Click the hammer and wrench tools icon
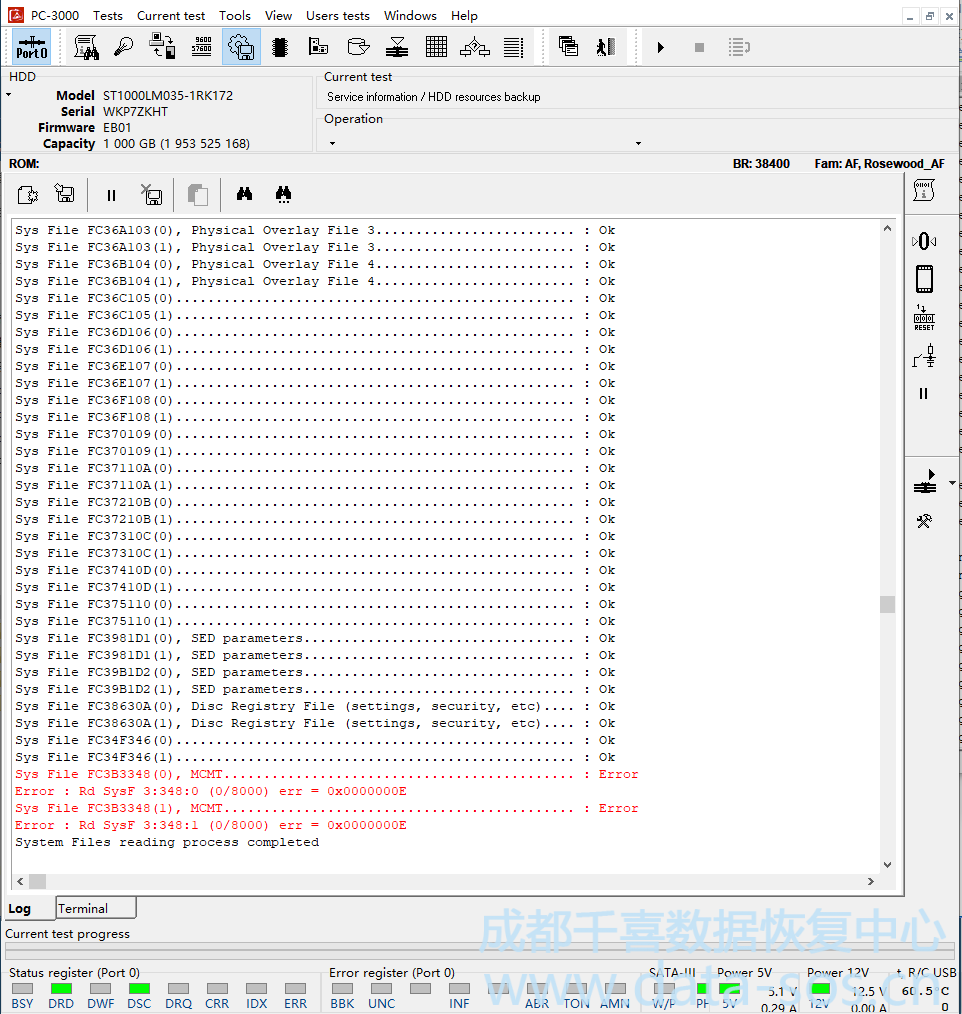Screen dimensions: 962x1014 (924, 521)
